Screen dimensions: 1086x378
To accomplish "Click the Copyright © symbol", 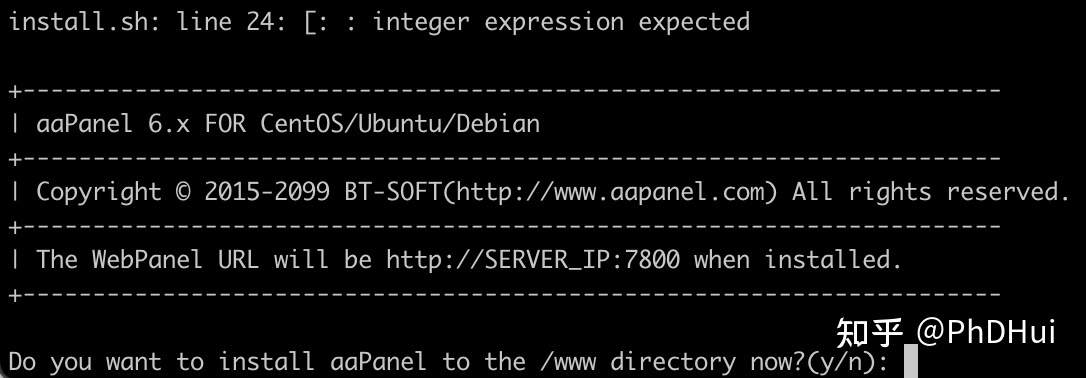I will [183, 192].
